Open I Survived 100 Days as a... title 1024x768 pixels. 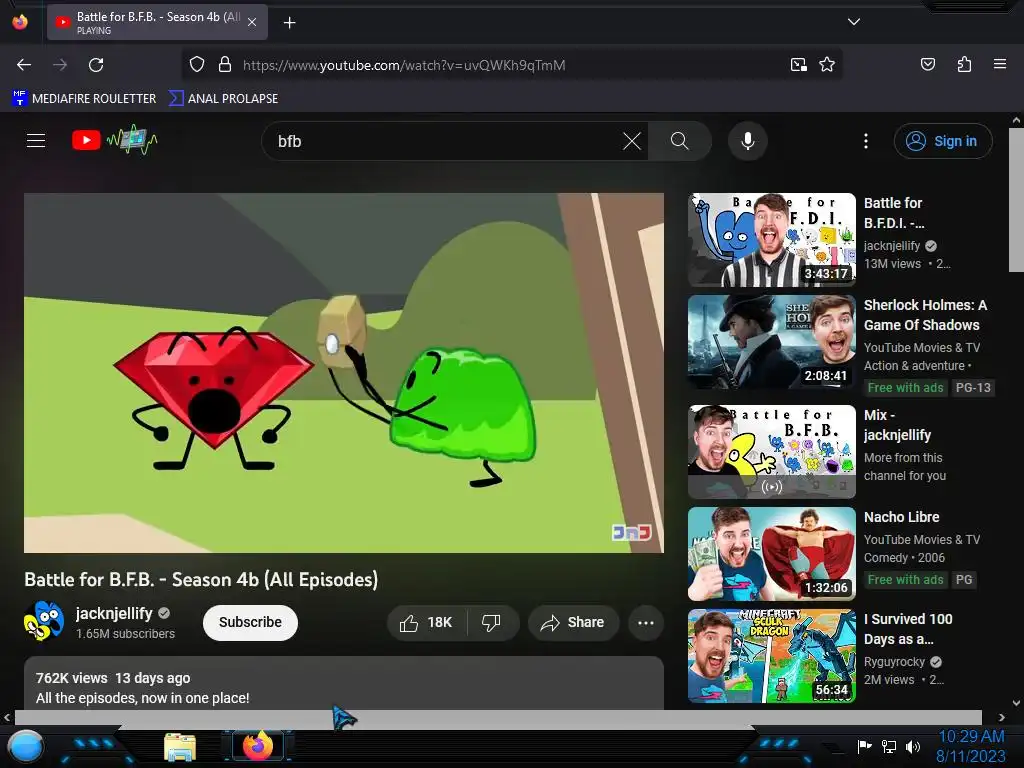point(908,629)
